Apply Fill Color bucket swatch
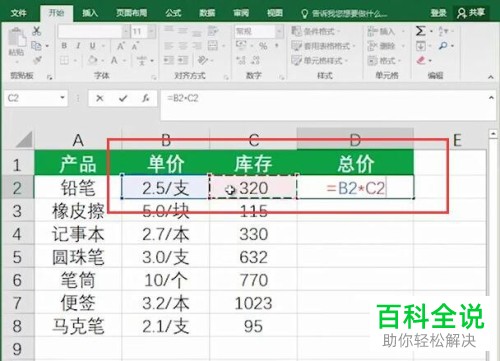500x361 pixels. coord(93,60)
